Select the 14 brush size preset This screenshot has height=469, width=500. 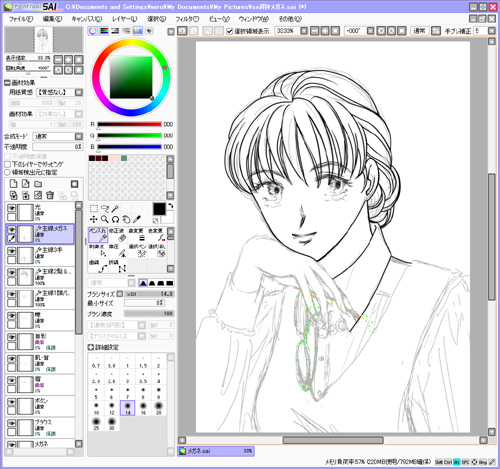[x=128, y=407]
